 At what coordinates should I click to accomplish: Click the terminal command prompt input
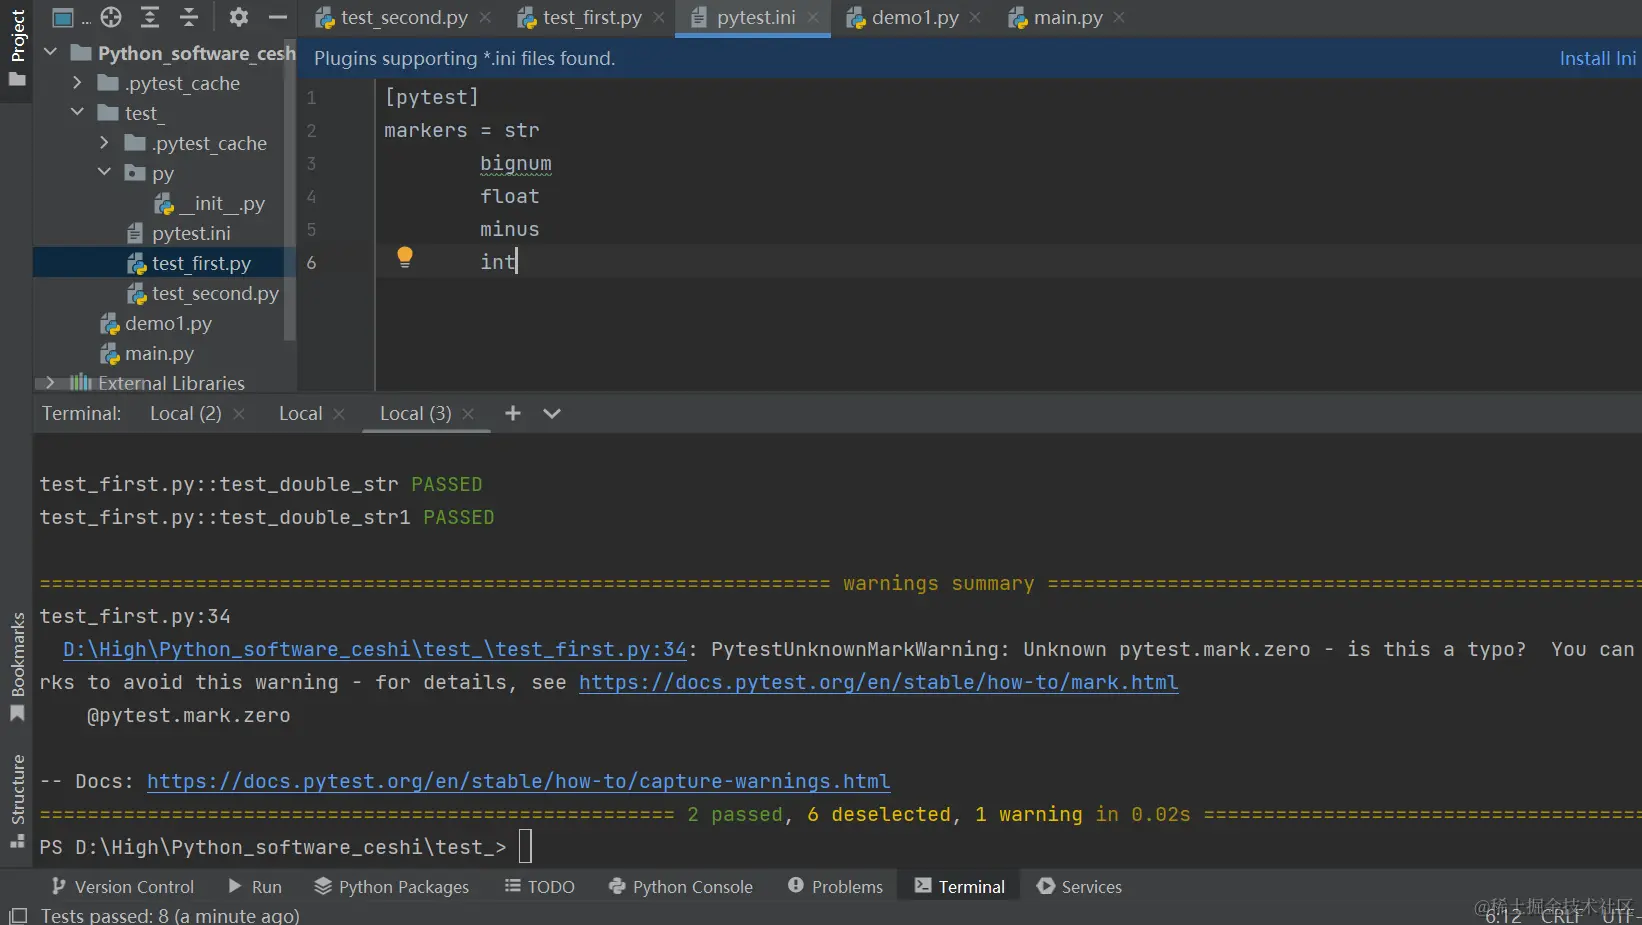coord(525,847)
